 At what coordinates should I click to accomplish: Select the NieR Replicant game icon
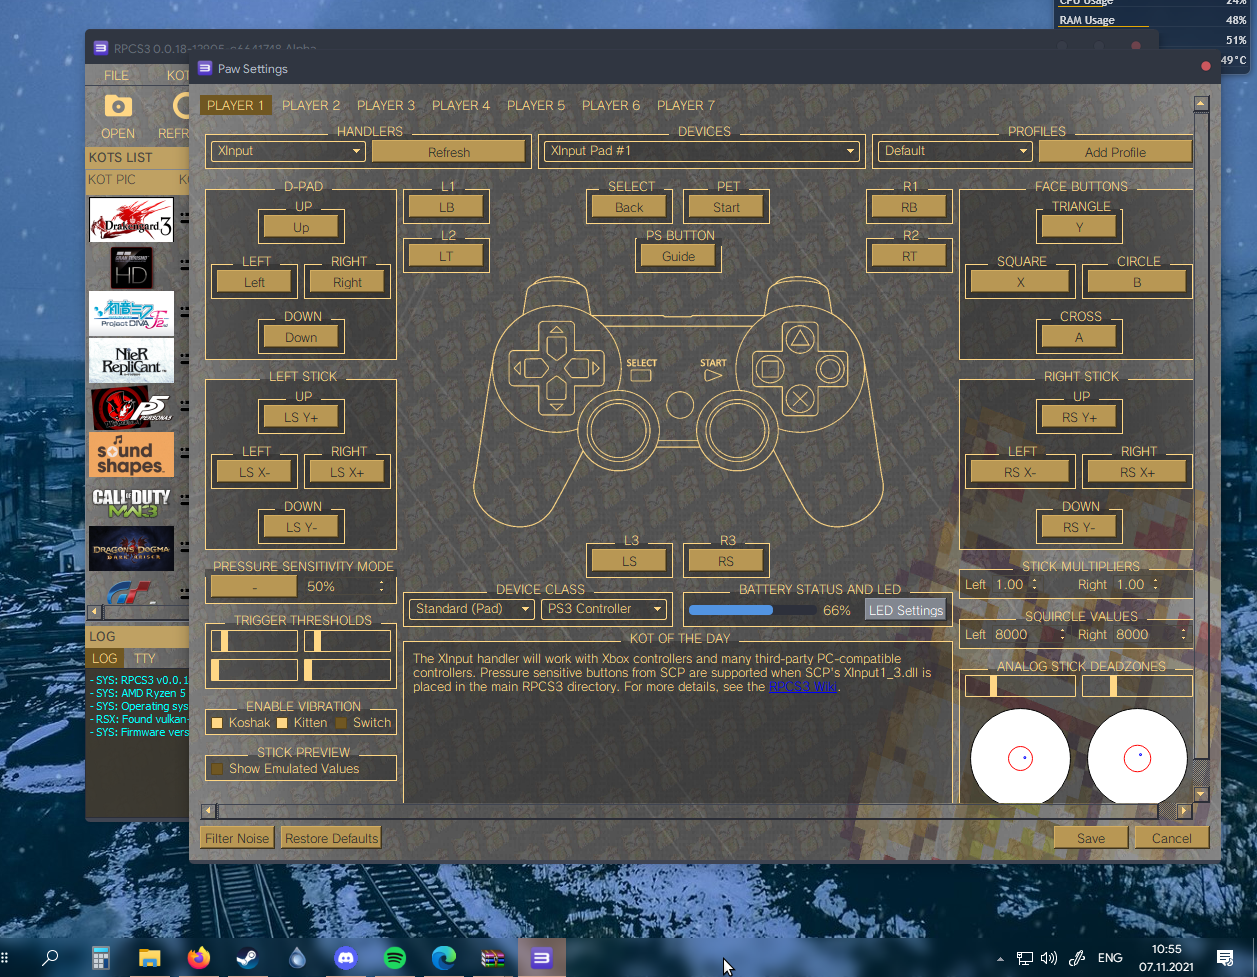132,360
